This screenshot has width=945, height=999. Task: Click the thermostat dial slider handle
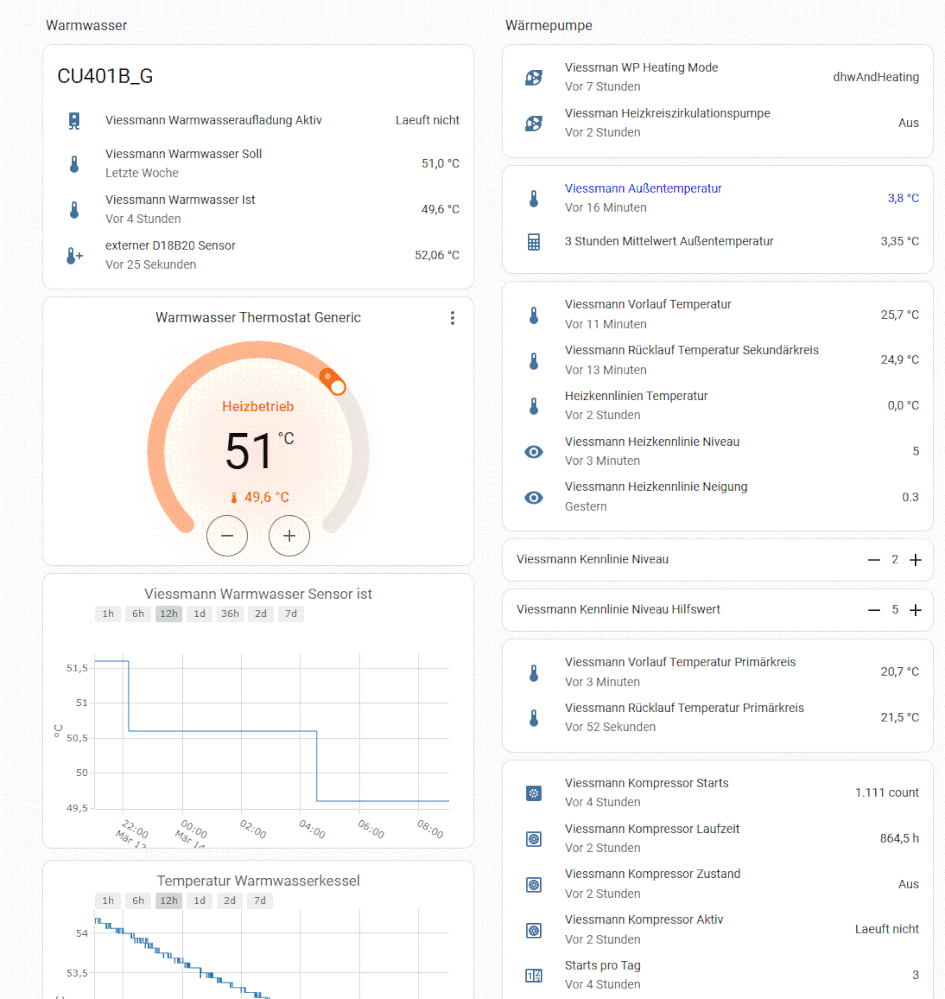338,387
